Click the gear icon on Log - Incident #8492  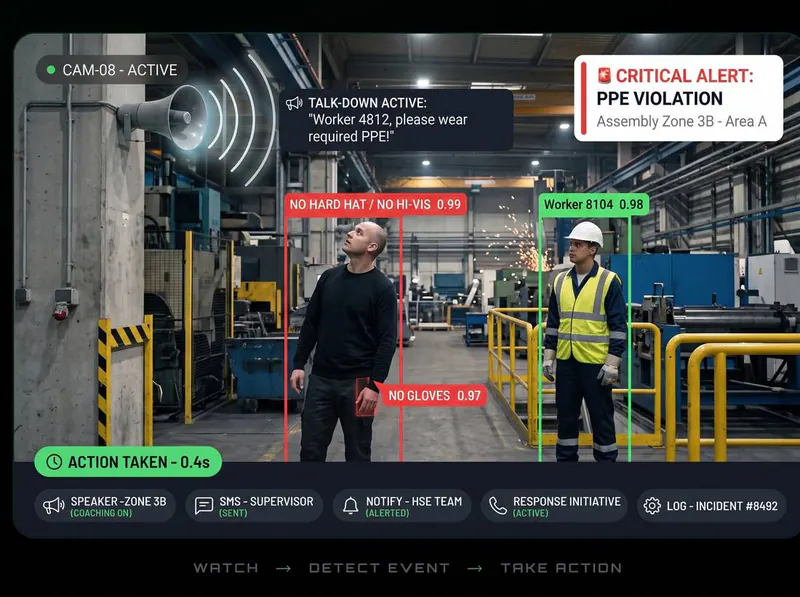point(652,506)
